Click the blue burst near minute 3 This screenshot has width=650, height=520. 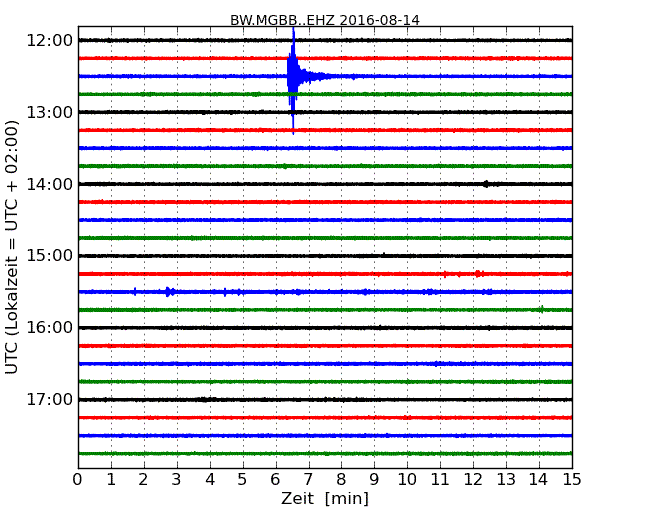coord(168,292)
